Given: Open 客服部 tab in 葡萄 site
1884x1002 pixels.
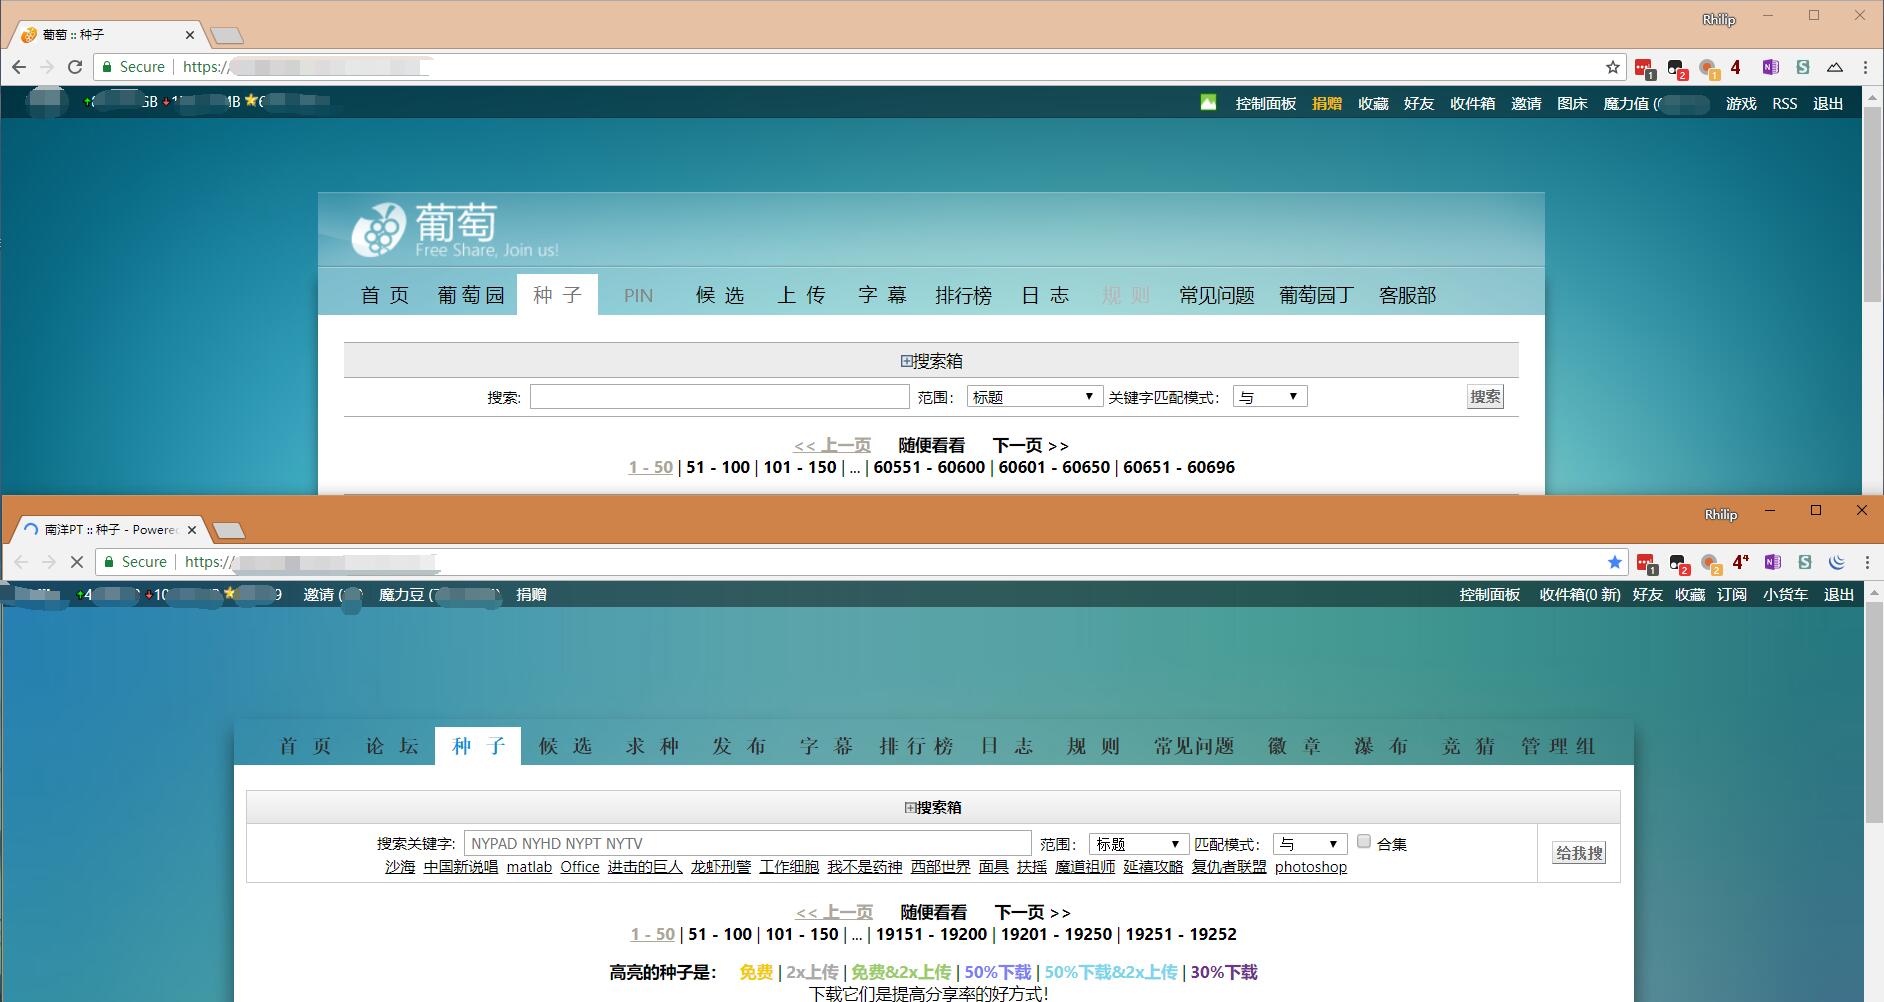Looking at the screenshot, I should [x=1407, y=295].
